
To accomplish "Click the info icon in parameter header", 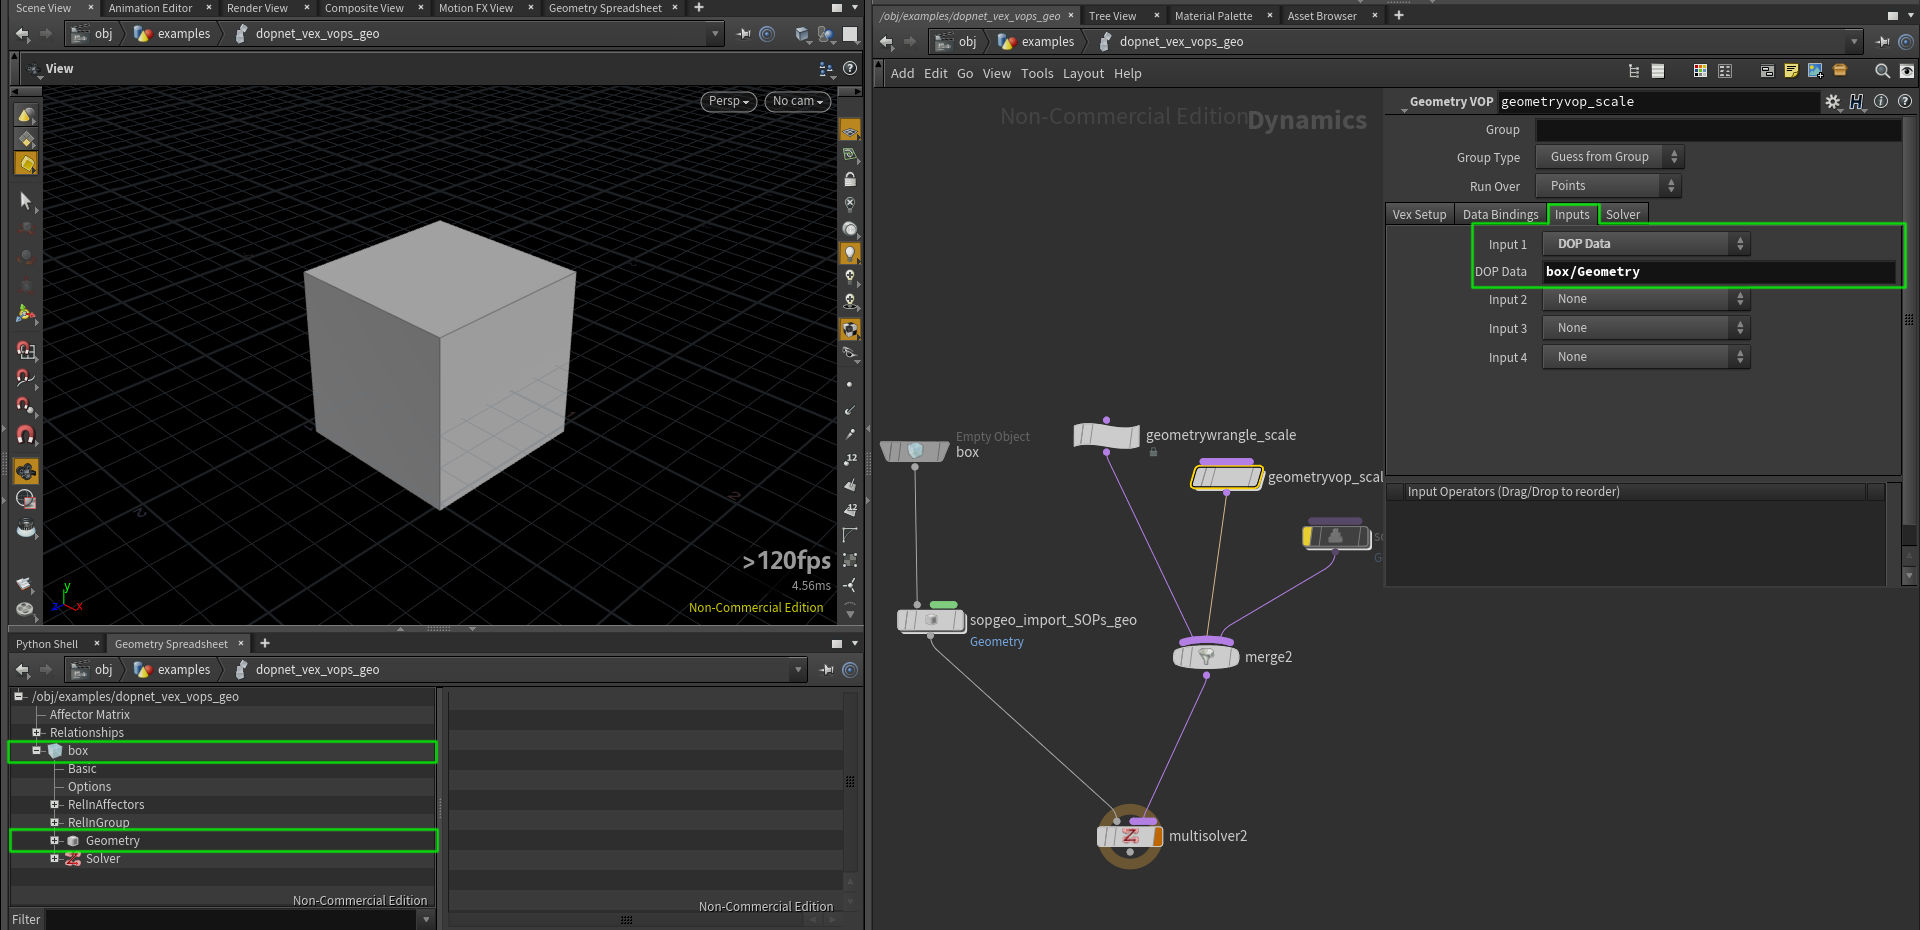I will tap(1881, 102).
